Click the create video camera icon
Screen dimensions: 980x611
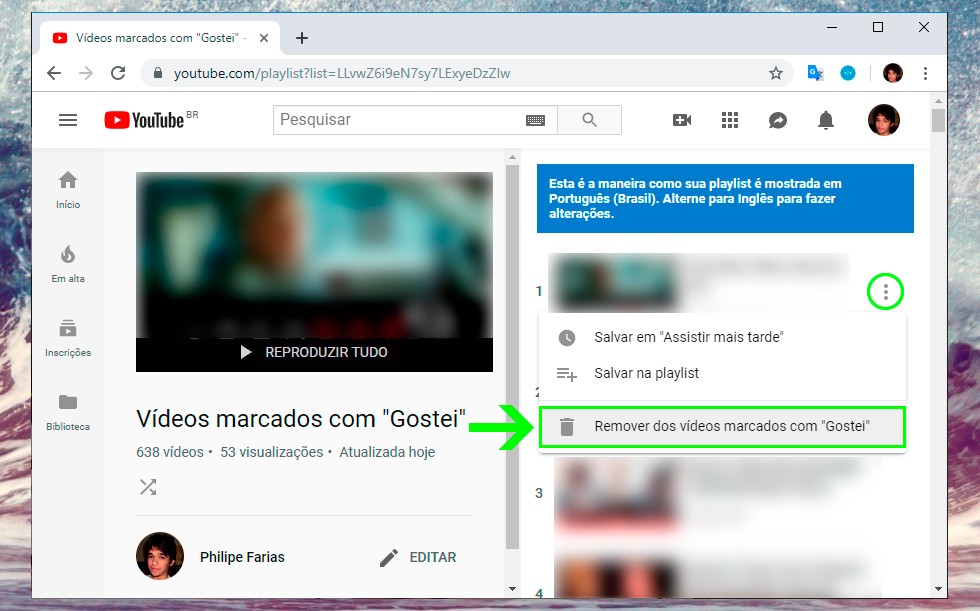tap(682, 120)
